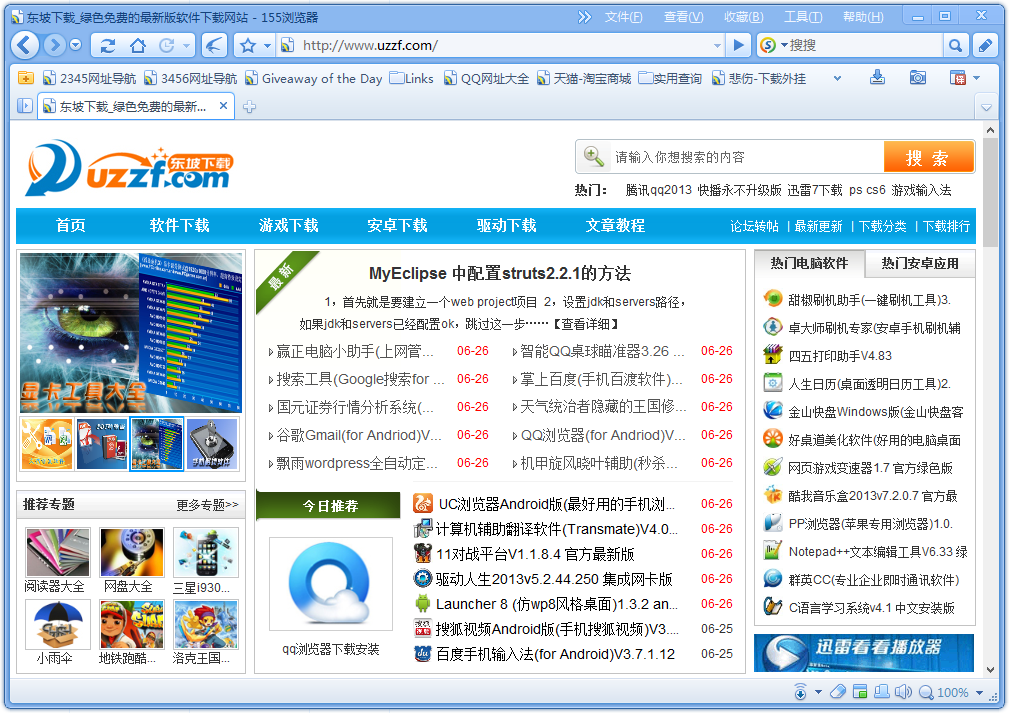Open the download manager icon in bookmarks bar
This screenshot has width=1009, height=713.
click(x=878, y=78)
